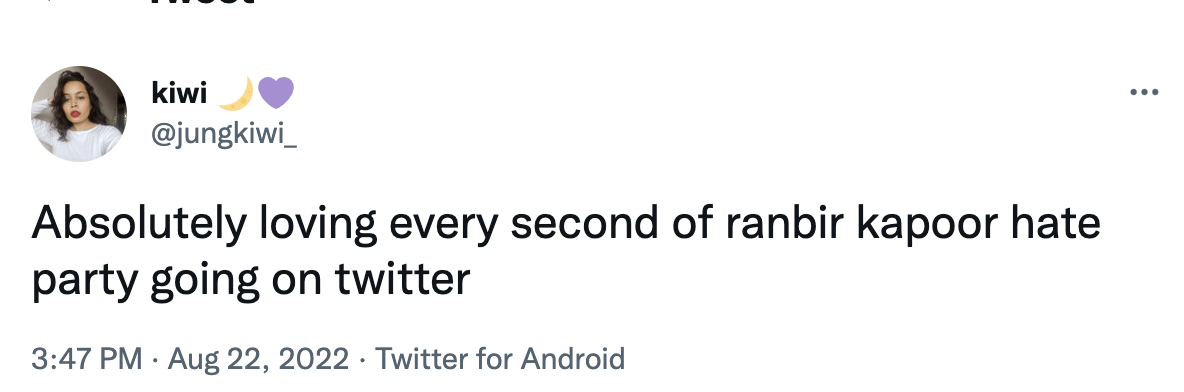
Task: Click the purple heart emoji beside kiwi
Action: [276, 93]
